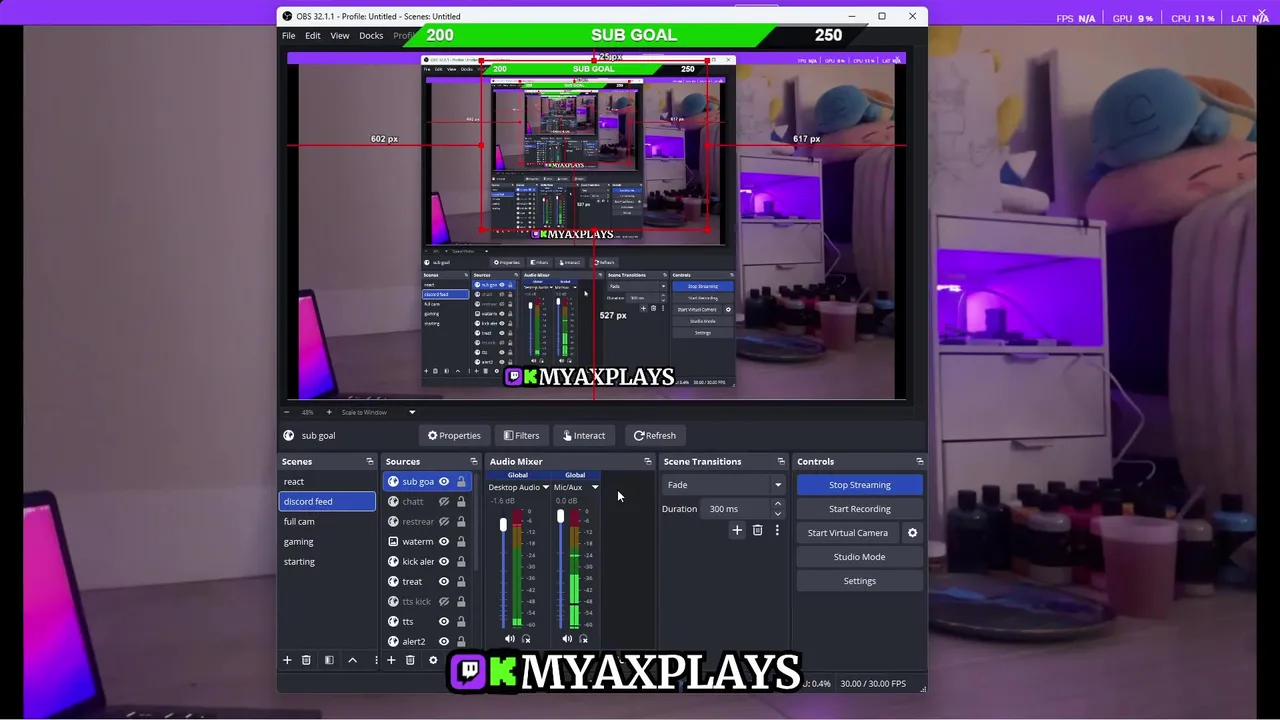Enable Studio Mode
Screen dimensions: 1280x720
[859, 557]
